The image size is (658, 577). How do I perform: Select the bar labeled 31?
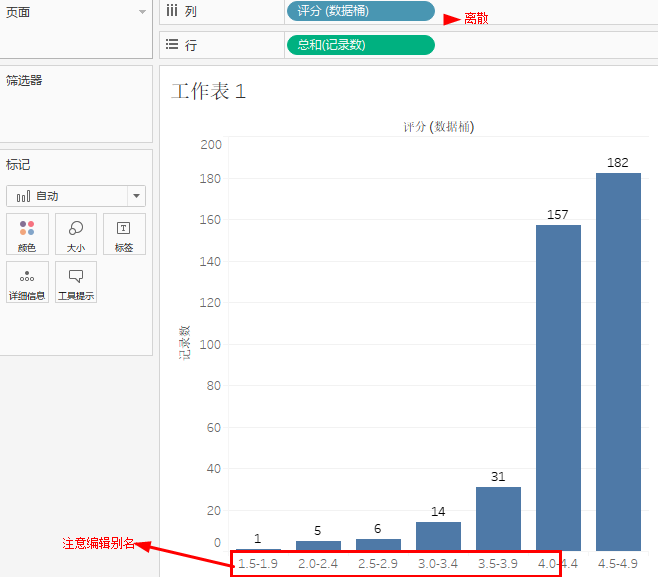[498, 519]
